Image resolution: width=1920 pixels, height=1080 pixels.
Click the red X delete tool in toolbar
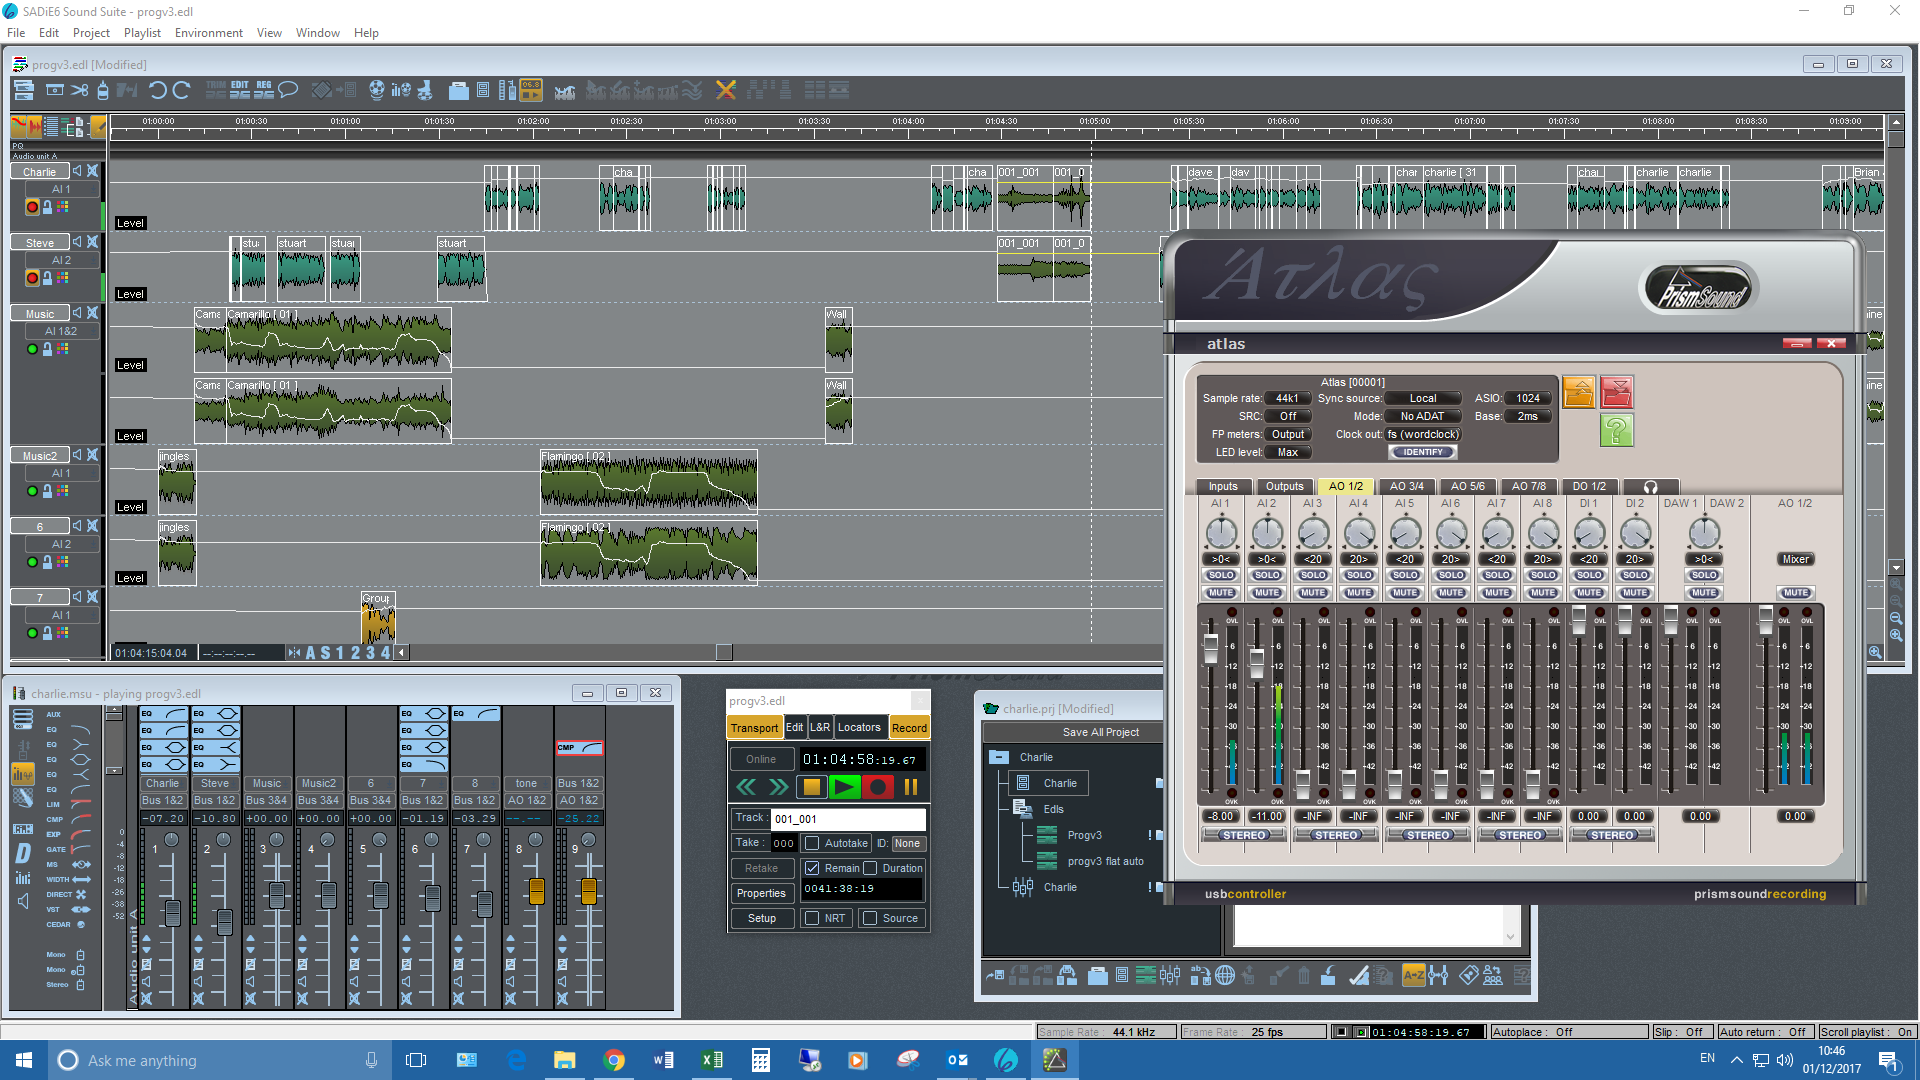point(725,90)
